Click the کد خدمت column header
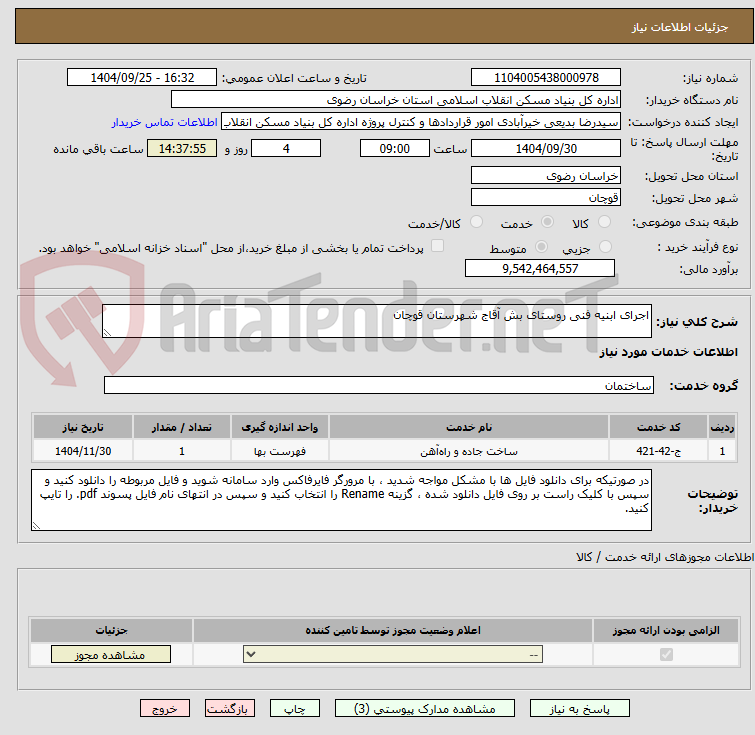The height and width of the screenshot is (735, 755). click(658, 427)
